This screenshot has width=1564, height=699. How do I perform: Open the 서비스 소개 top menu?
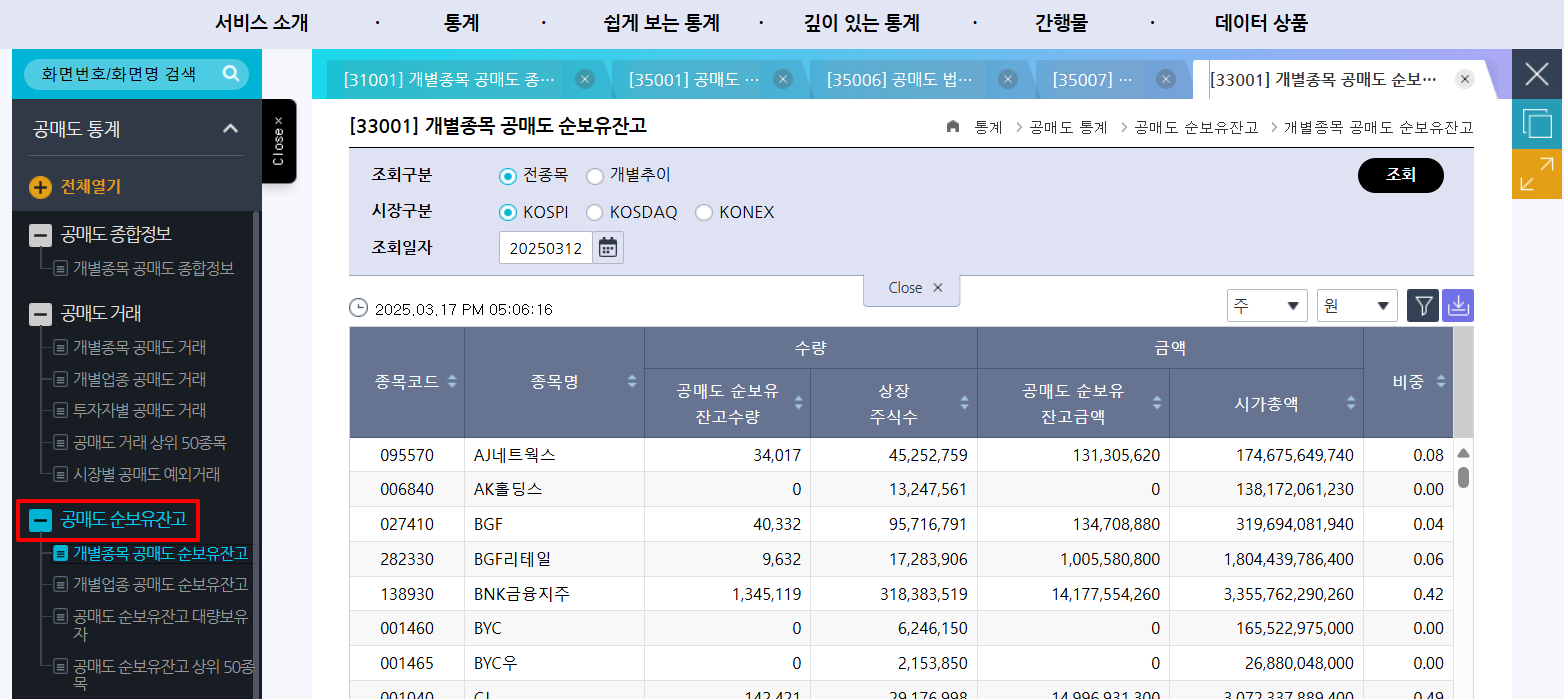pyautogui.click(x=262, y=23)
